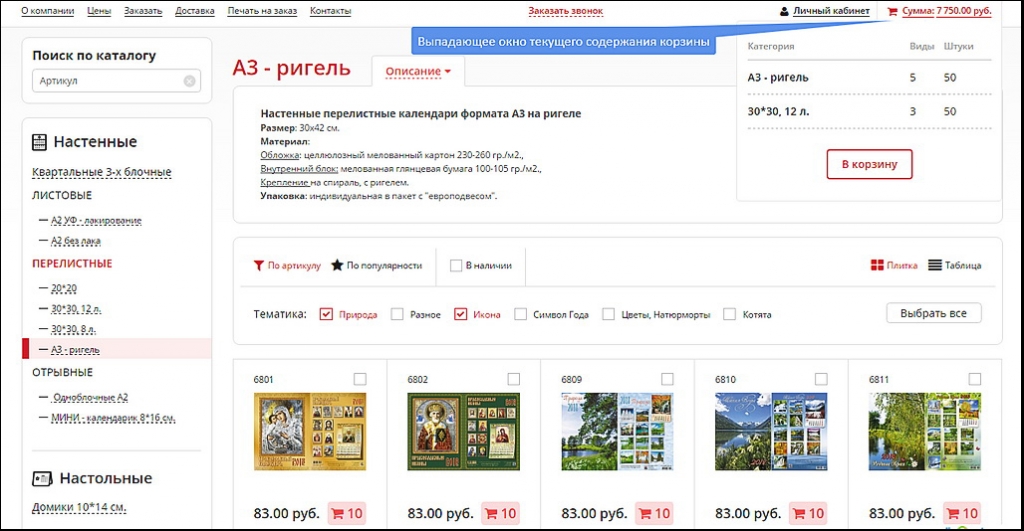Image resolution: width=1024 pixels, height=531 pixels.
Task: Open product 6809 nature calendar thumbnail
Action: click(x=617, y=432)
